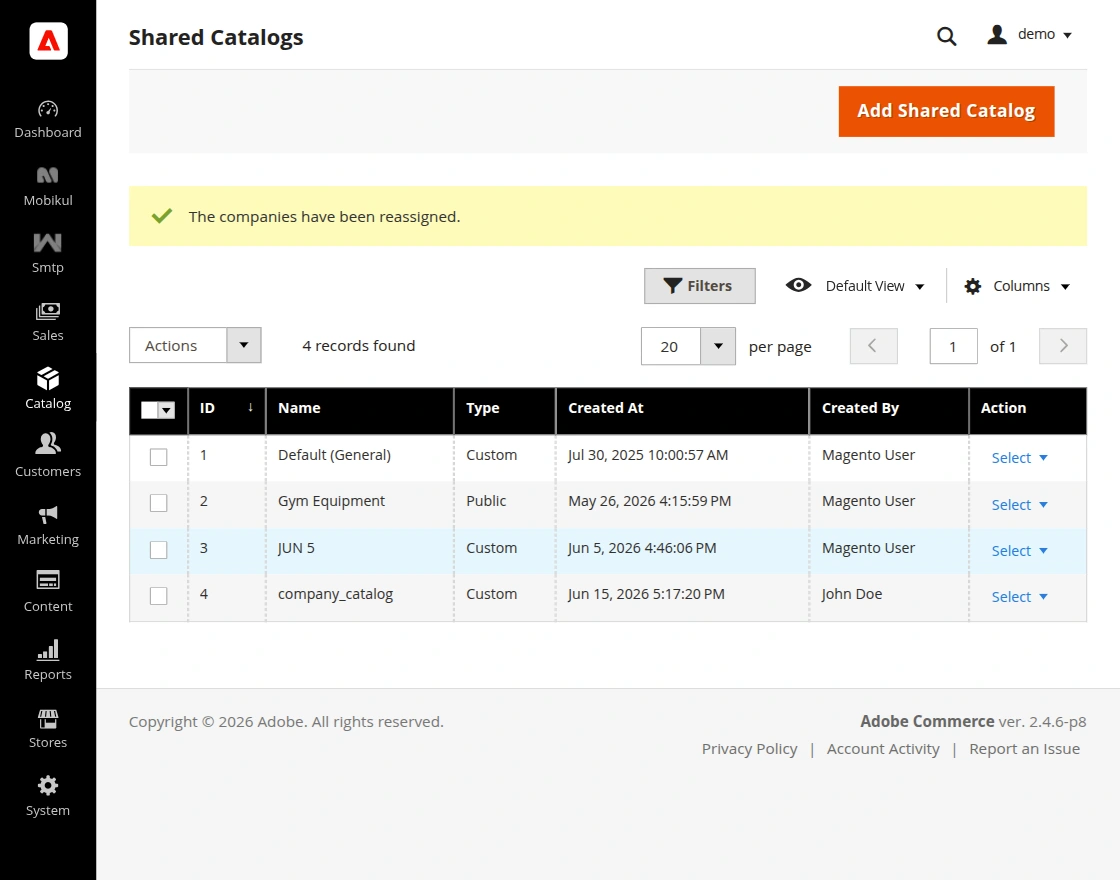Click the Columns gear icon
1120x880 pixels.
[972, 286]
